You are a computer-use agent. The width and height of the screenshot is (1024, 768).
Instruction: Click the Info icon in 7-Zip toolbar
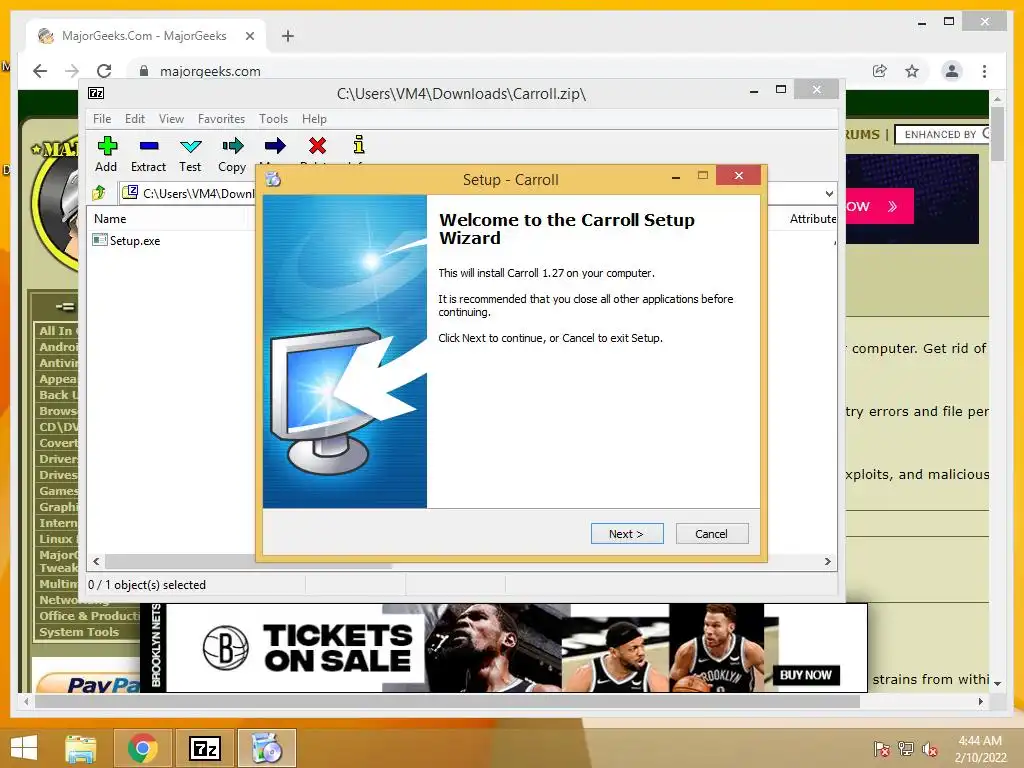[359, 144]
